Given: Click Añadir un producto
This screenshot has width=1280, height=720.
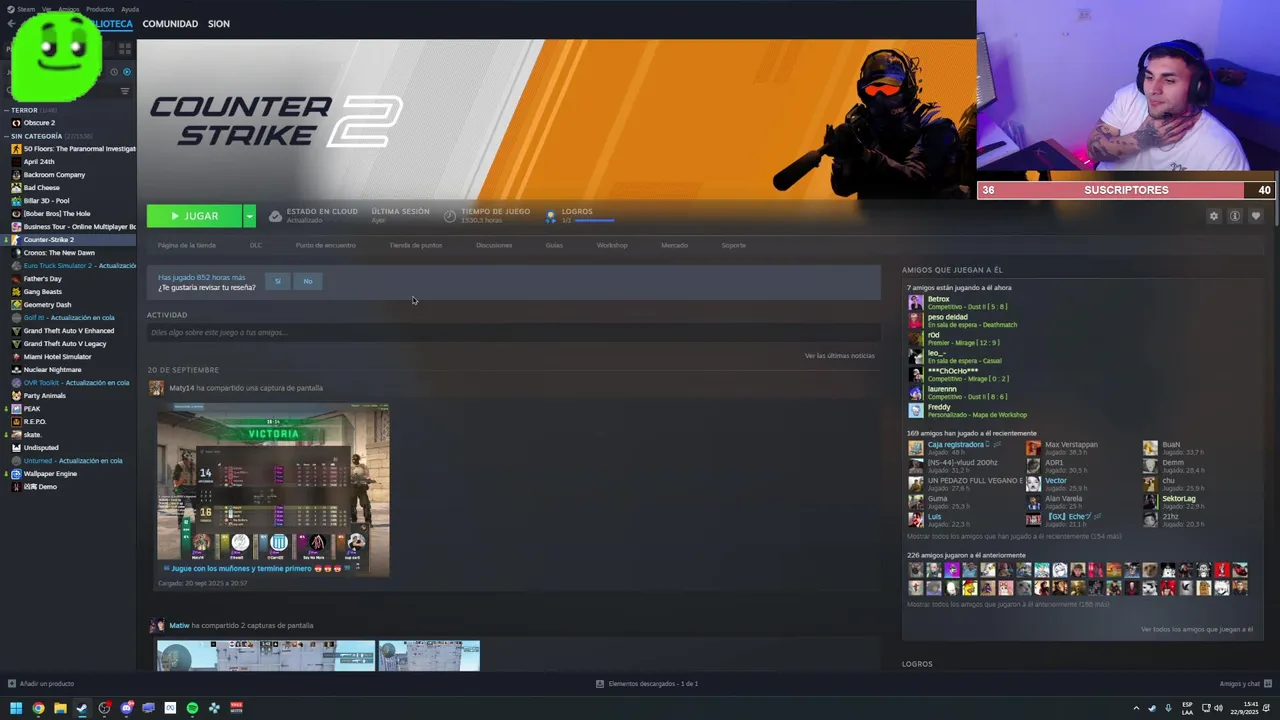Looking at the screenshot, I should [41, 684].
